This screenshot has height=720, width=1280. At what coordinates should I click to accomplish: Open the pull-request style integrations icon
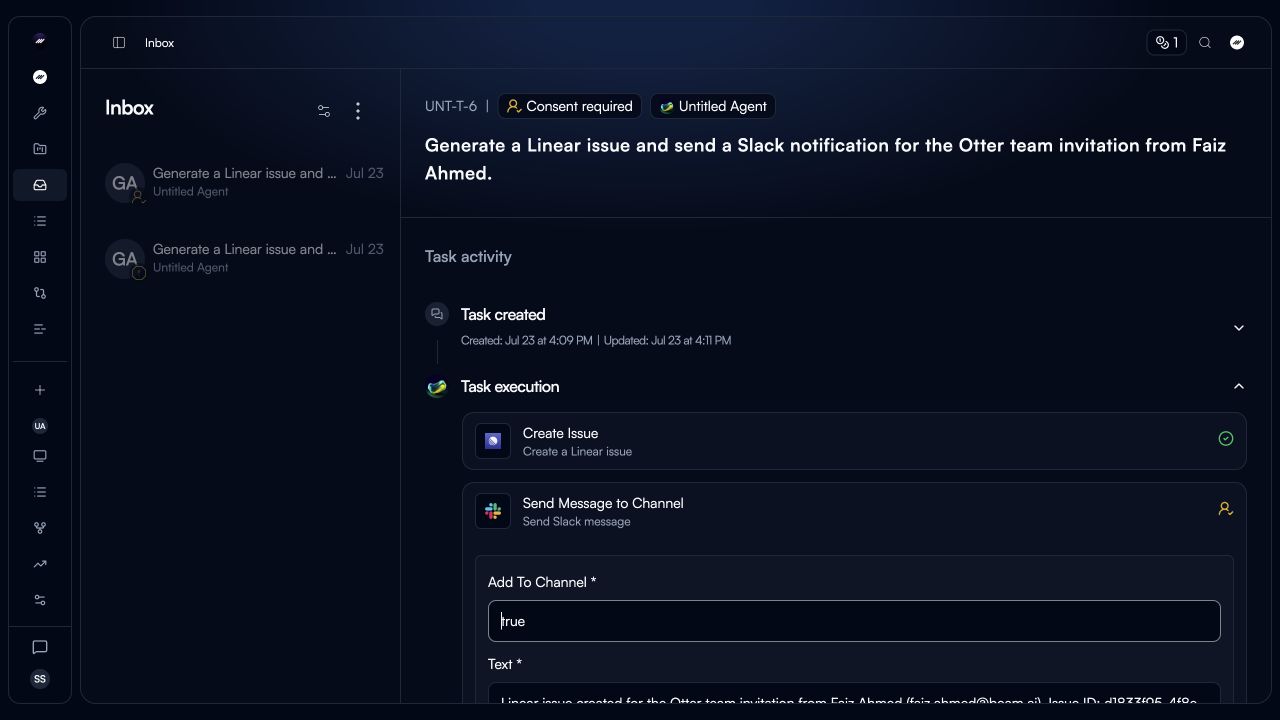coord(40,293)
